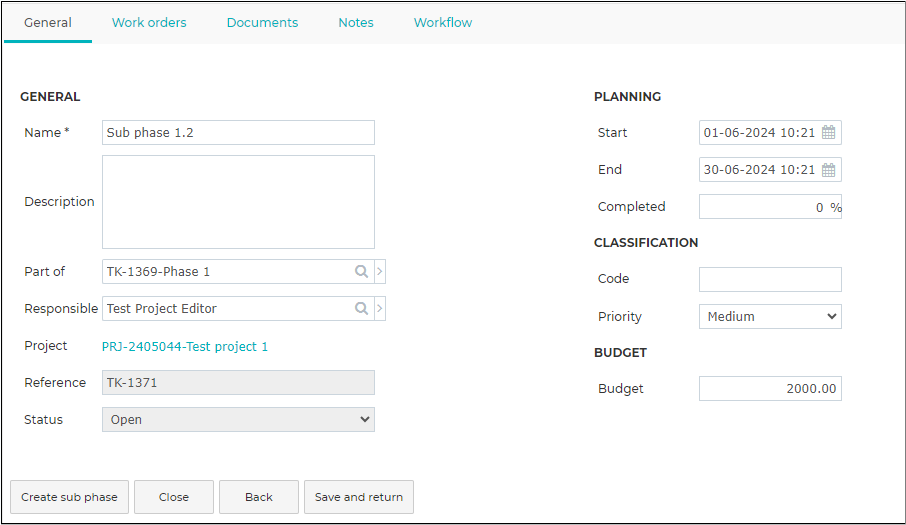
Task: Open the Documents tab
Action: pos(262,23)
